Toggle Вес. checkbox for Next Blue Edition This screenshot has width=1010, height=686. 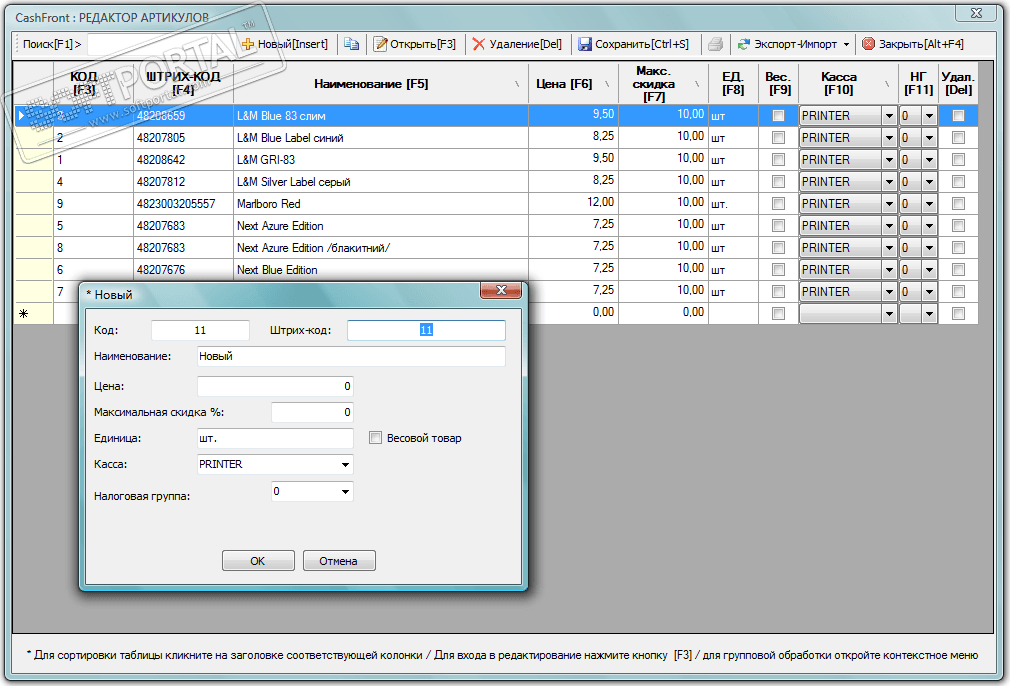778,270
